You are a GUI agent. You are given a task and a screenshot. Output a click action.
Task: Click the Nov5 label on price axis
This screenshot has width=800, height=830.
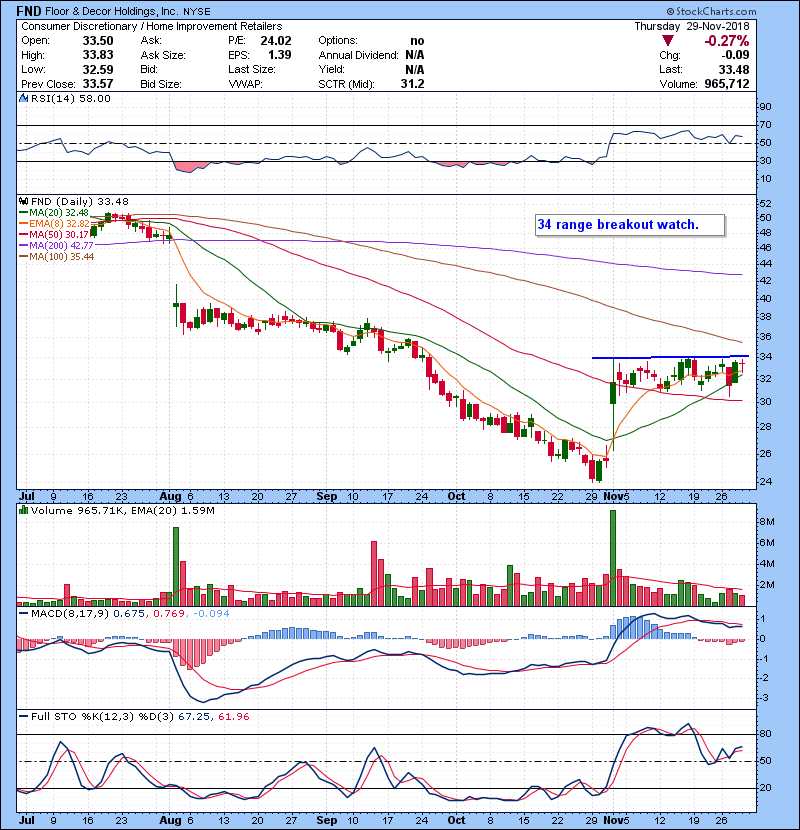pyautogui.click(x=617, y=497)
